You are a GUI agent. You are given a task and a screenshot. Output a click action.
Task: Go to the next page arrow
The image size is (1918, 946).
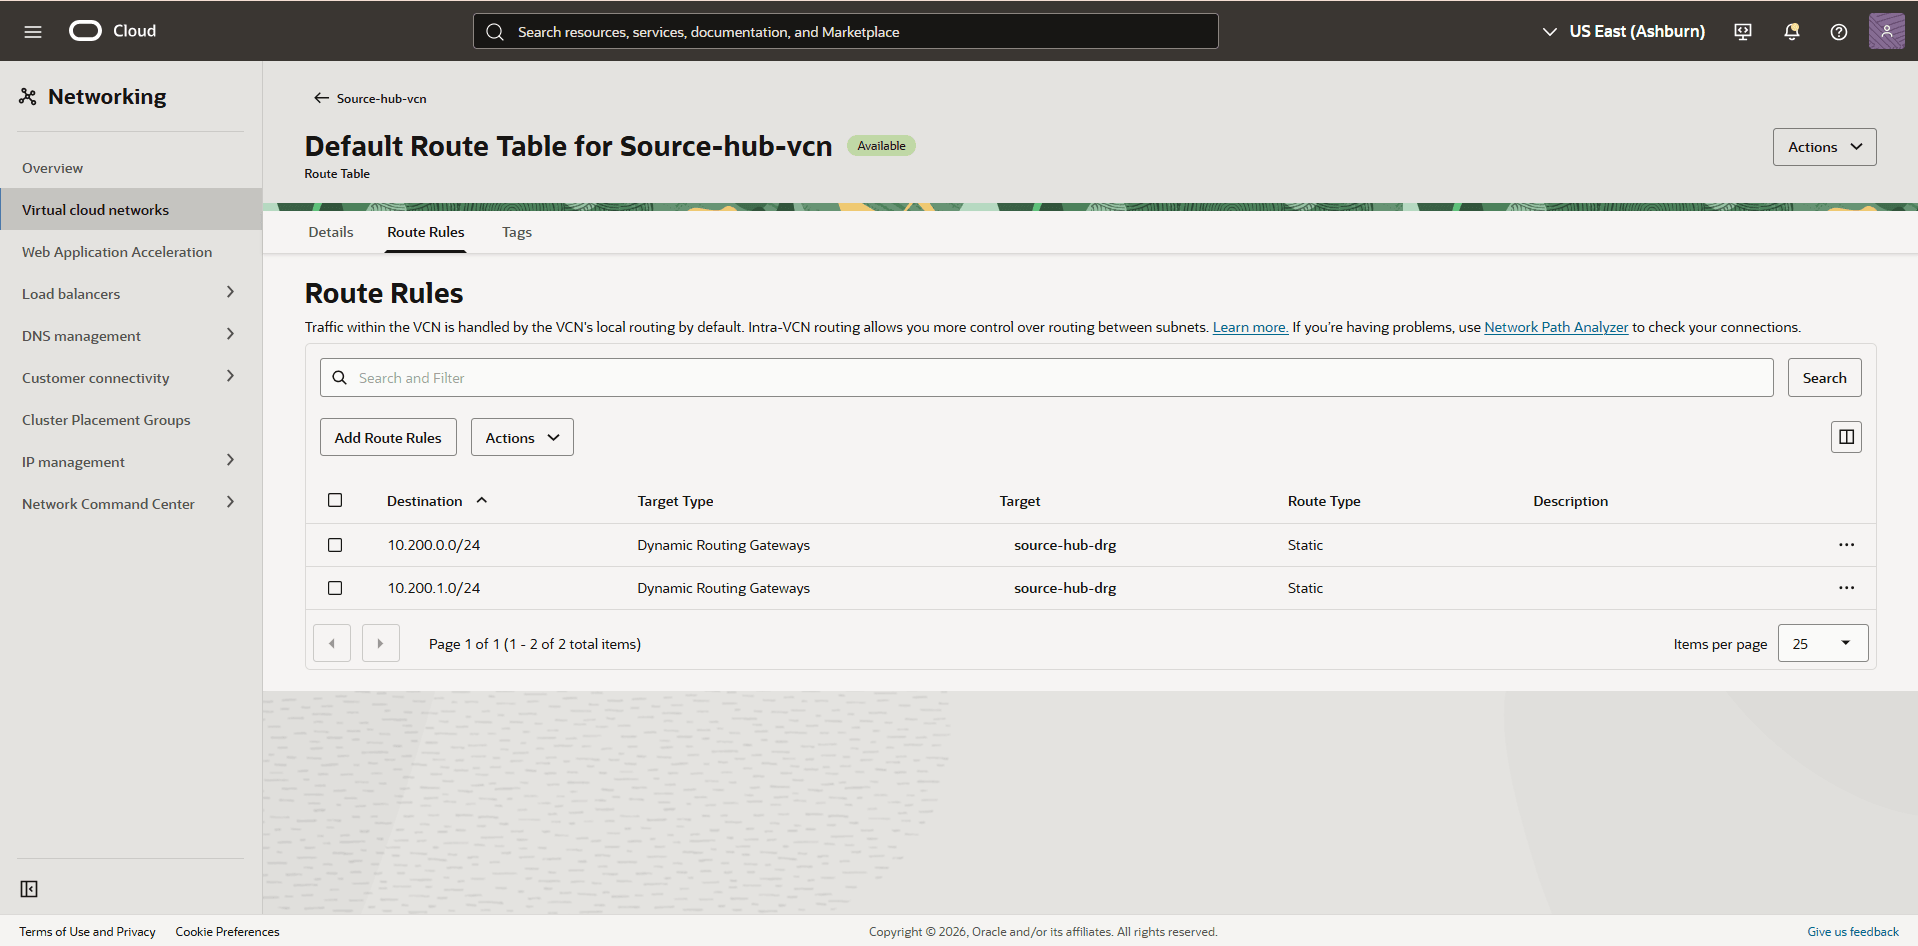click(380, 643)
